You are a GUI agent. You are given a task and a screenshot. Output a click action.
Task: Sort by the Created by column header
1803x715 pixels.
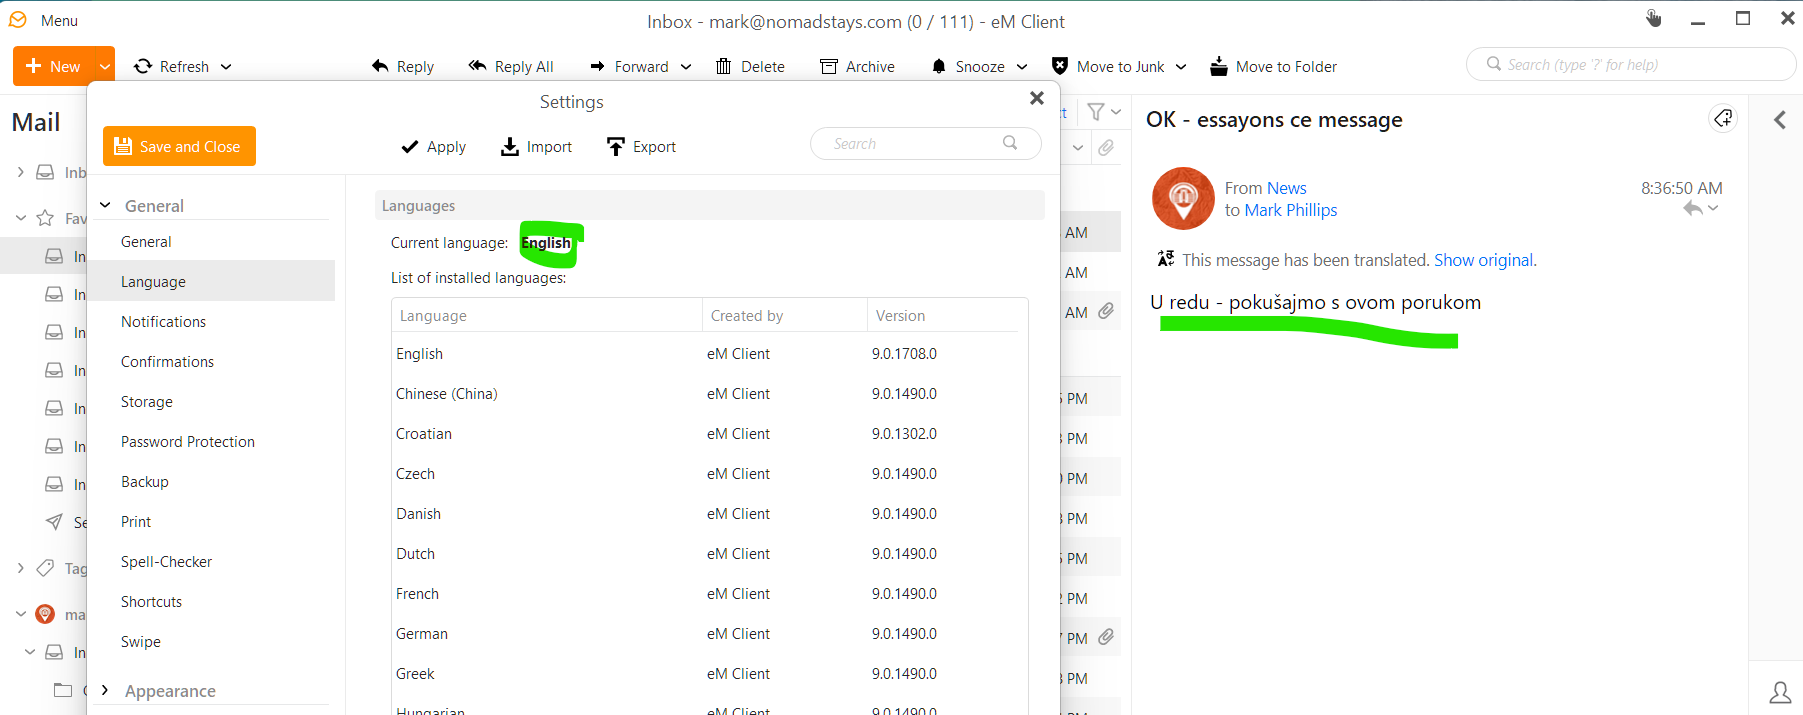click(x=785, y=315)
